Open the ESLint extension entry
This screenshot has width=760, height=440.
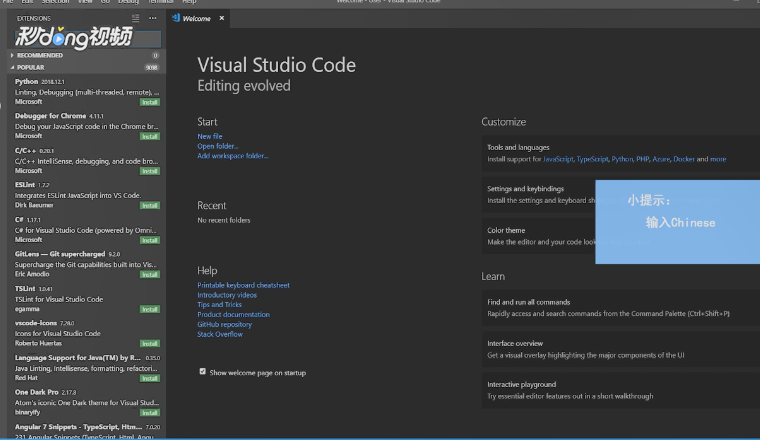[87, 195]
